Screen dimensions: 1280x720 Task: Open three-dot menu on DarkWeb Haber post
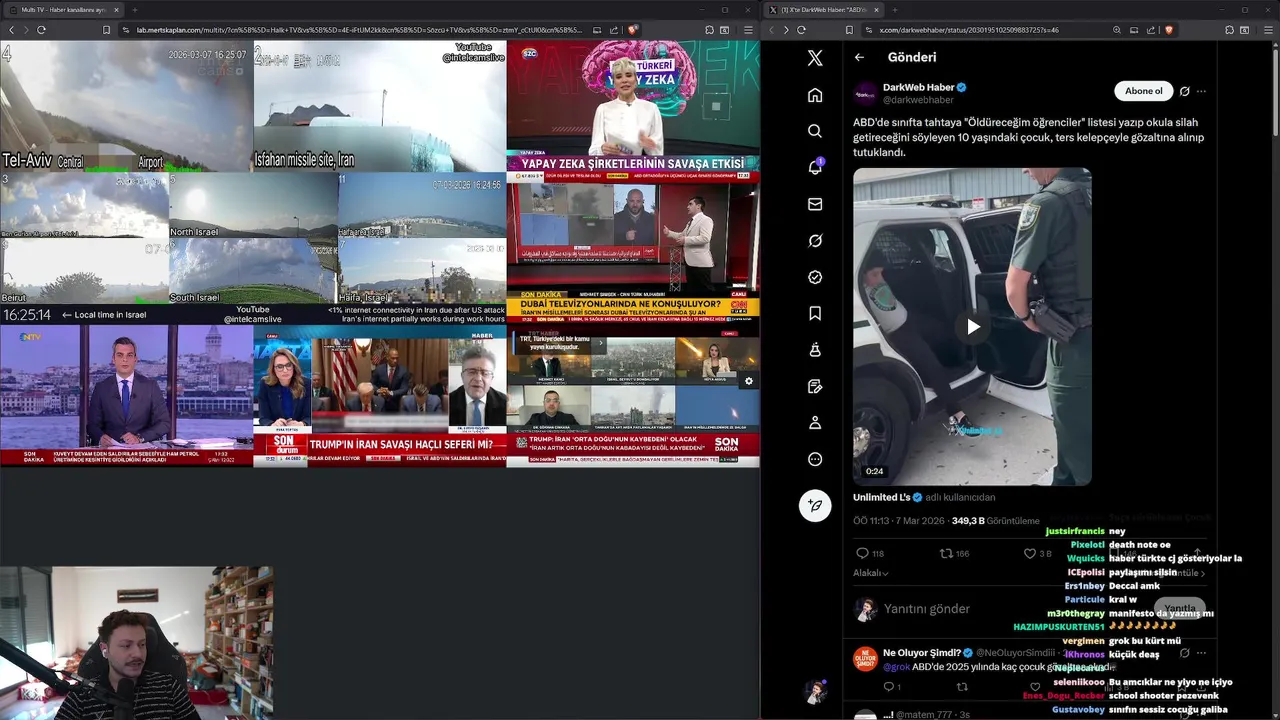pyautogui.click(x=1201, y=91)
